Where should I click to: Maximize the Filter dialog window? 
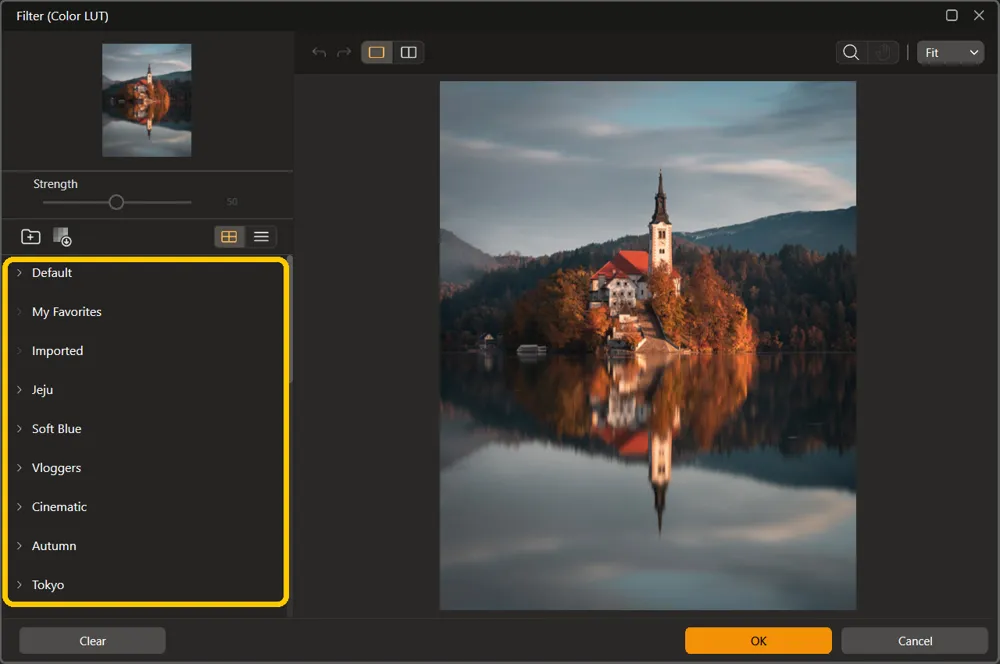(x=952, y=15)
